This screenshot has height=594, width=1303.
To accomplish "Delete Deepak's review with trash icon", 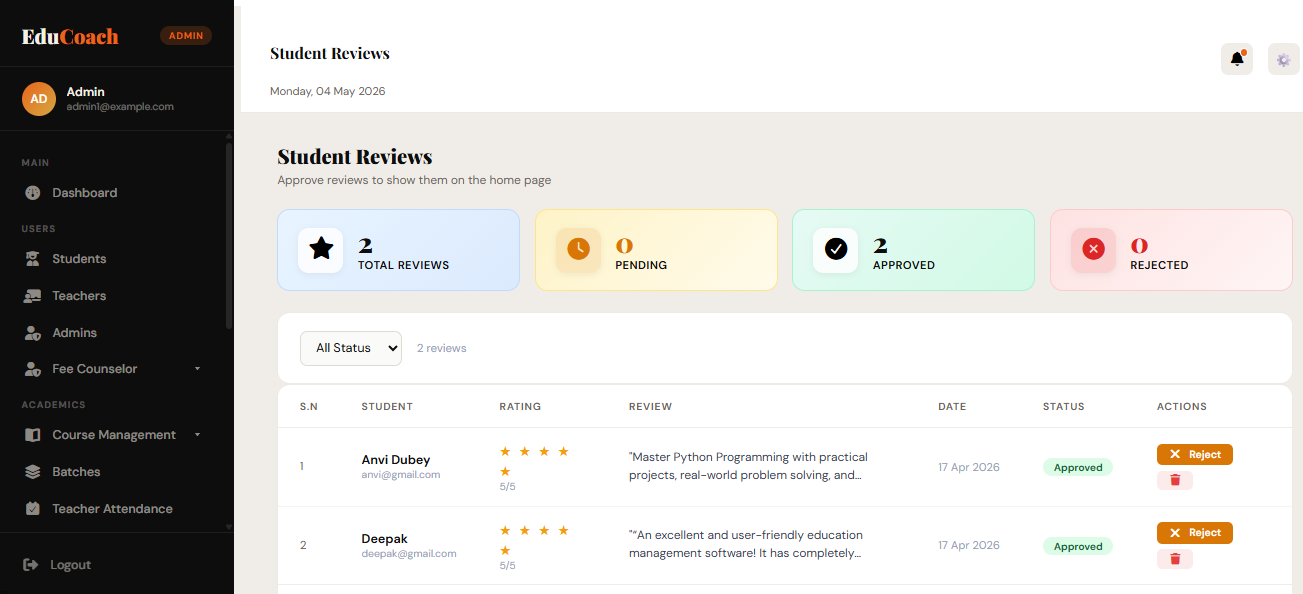I will click(x=1175, y=559).
